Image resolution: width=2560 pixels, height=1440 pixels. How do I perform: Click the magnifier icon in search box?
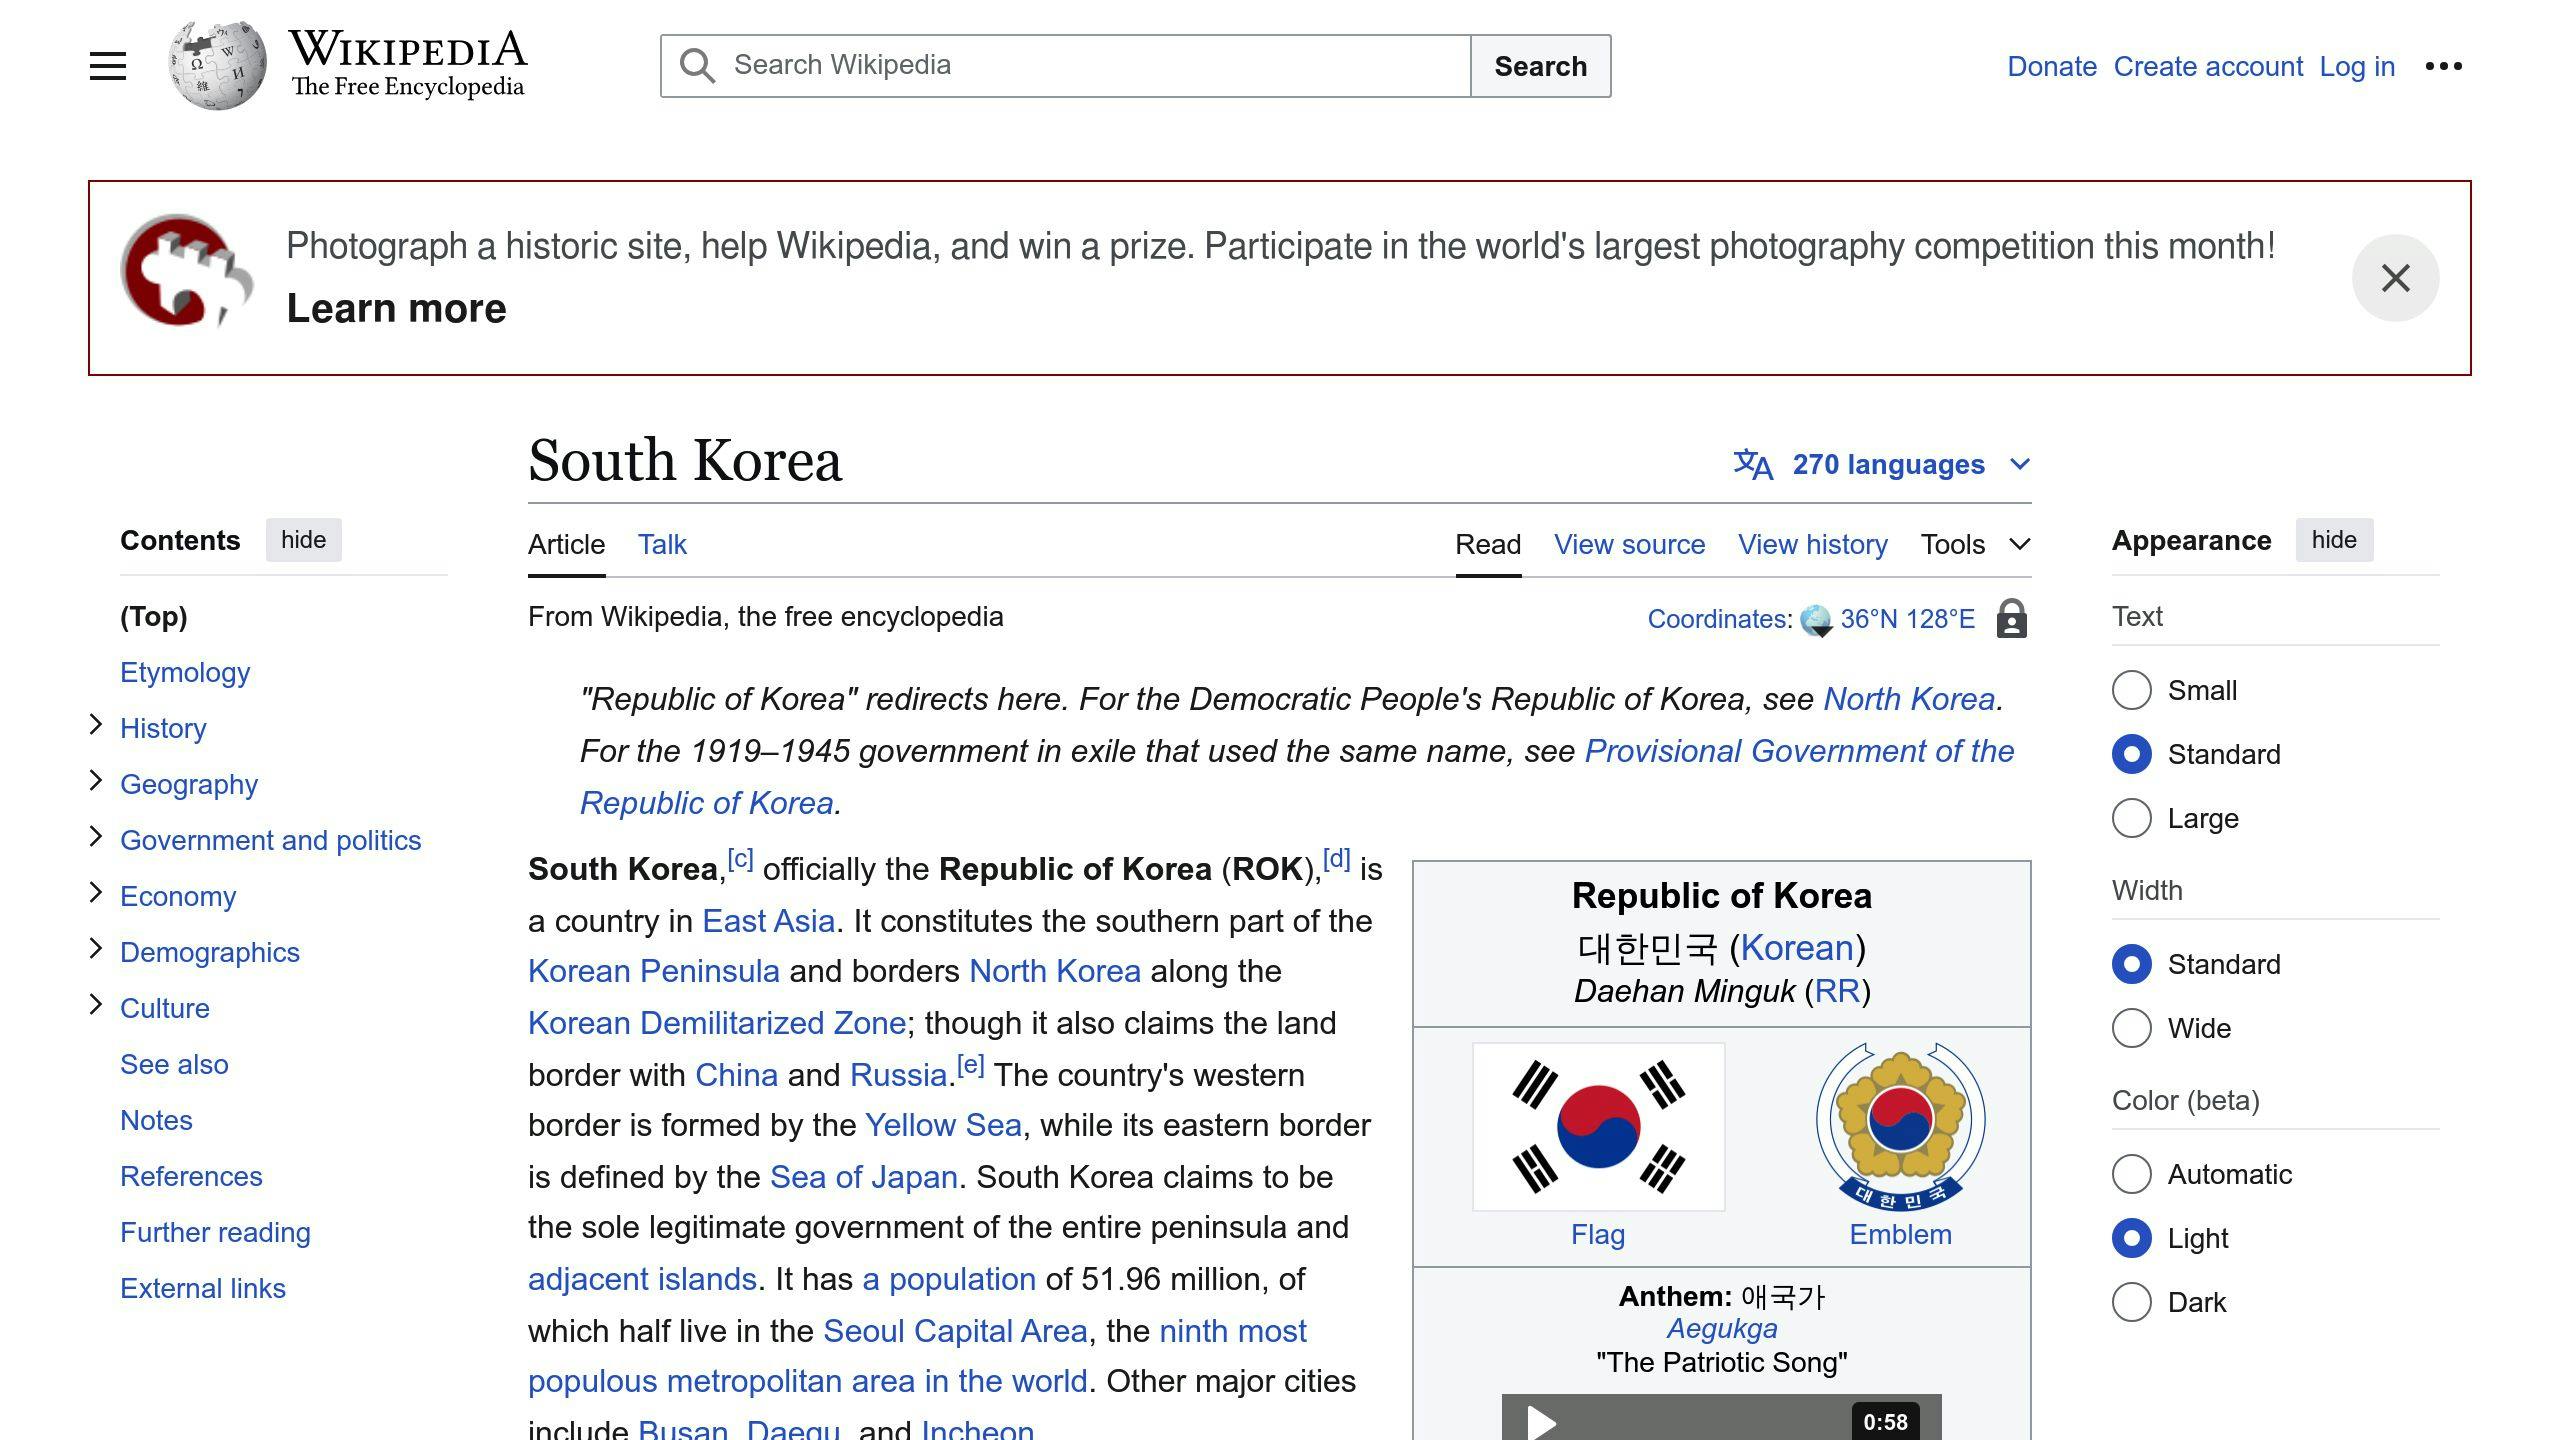click(x=697, y=66)
